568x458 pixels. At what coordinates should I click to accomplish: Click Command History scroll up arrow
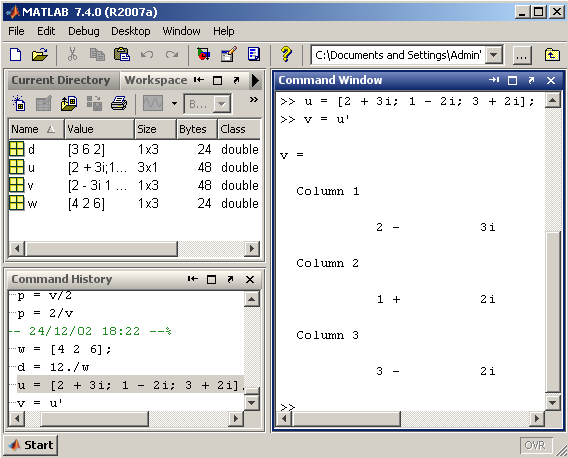(251, 299)
